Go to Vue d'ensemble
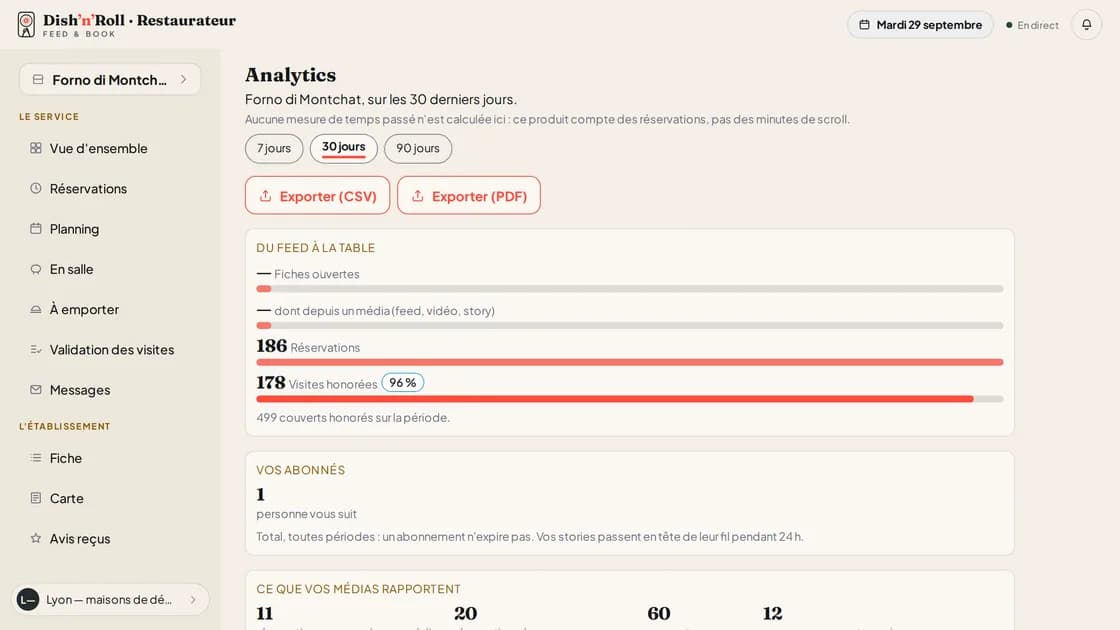1120x630 pixels. (x=110, y=149)
